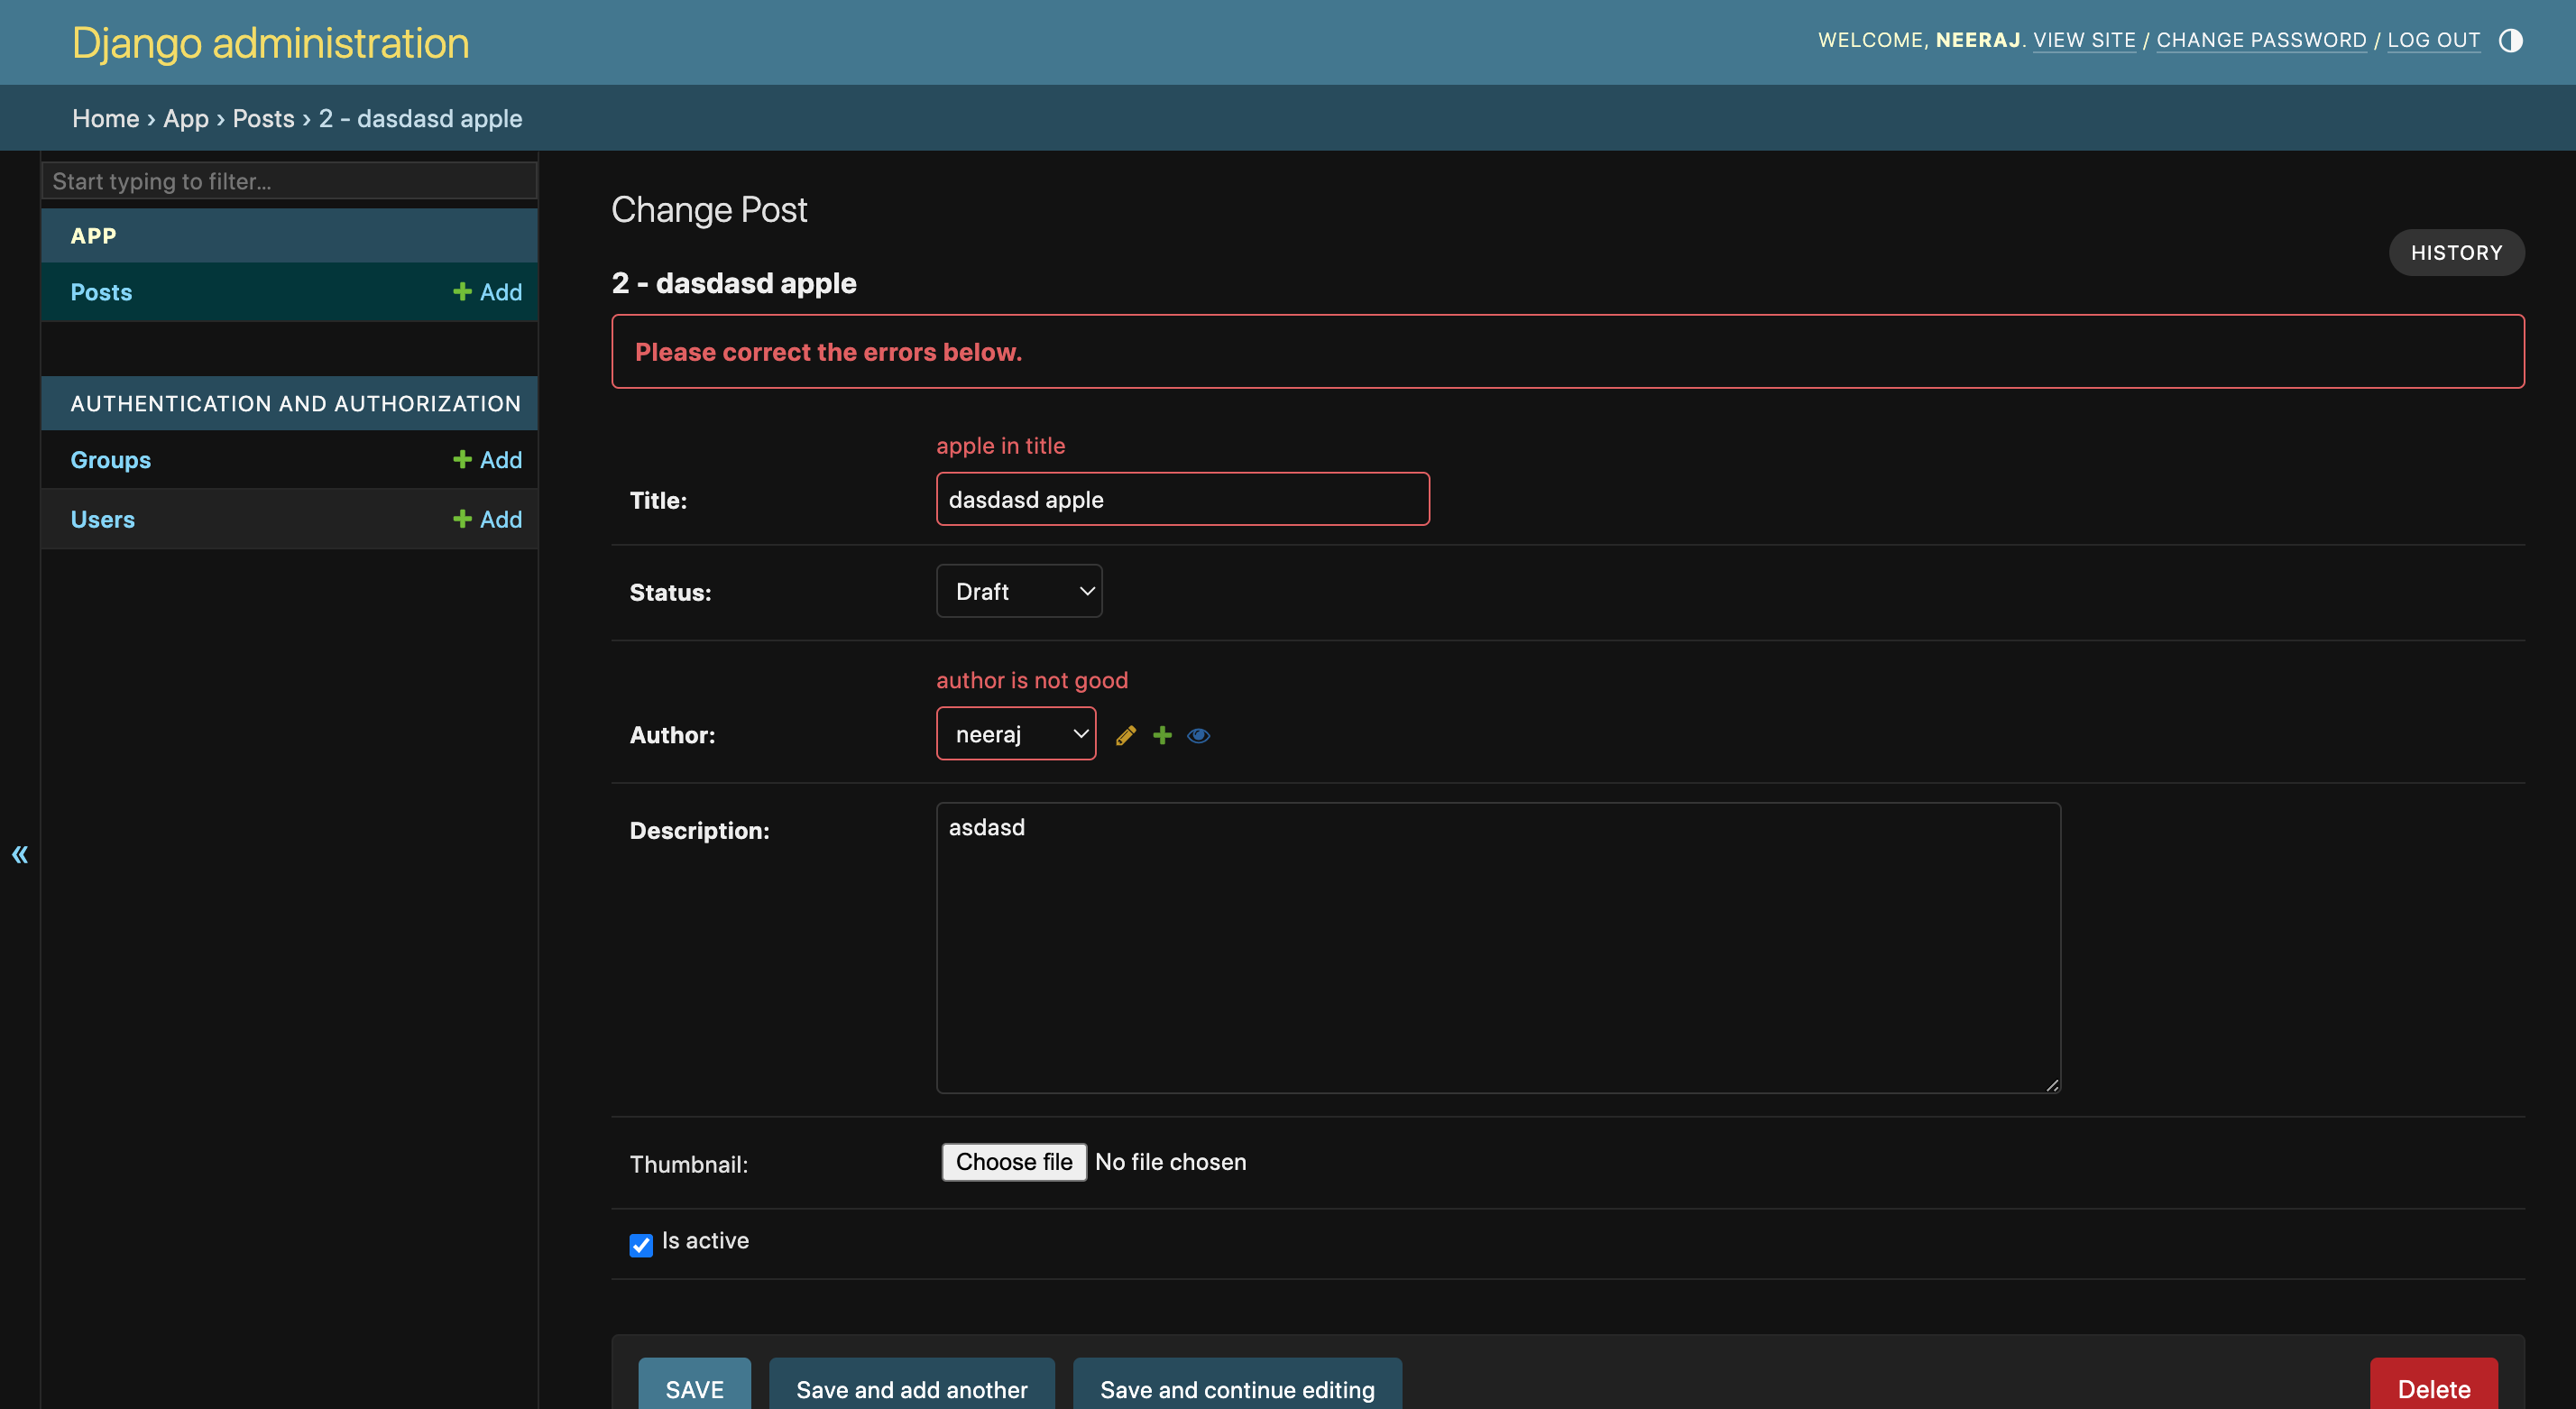Click the eye icon to view selected author

tap(1198, 736)
